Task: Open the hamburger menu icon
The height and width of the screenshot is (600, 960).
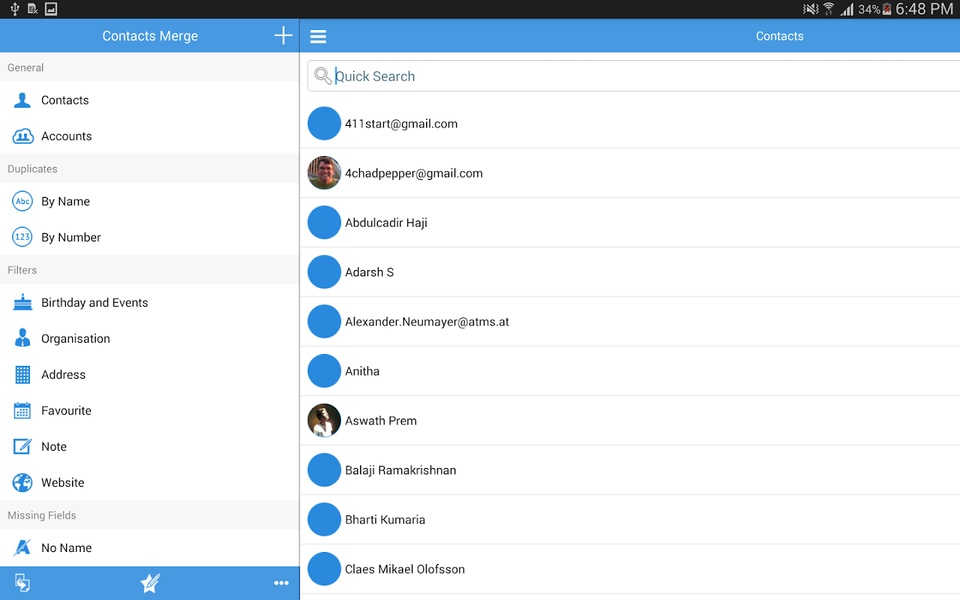Action: click(x=318, y=36)
